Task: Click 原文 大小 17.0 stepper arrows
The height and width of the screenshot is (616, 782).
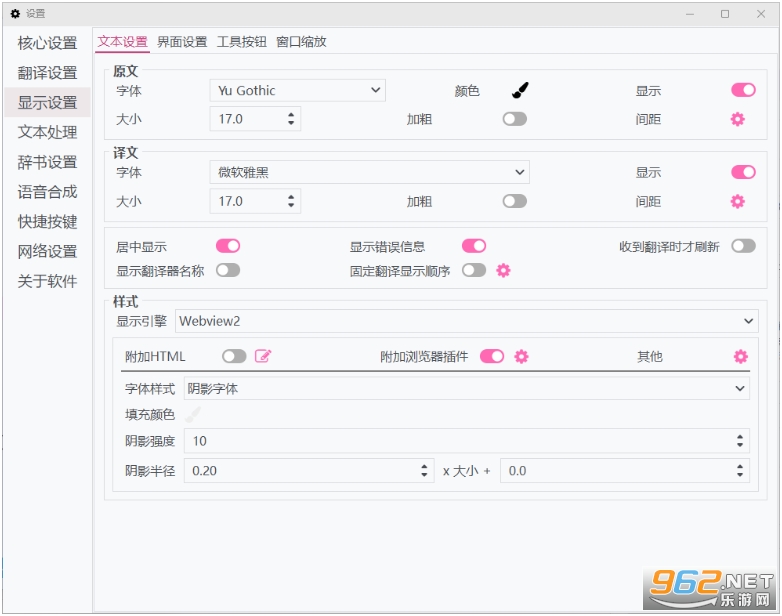Action: [291, 119]
